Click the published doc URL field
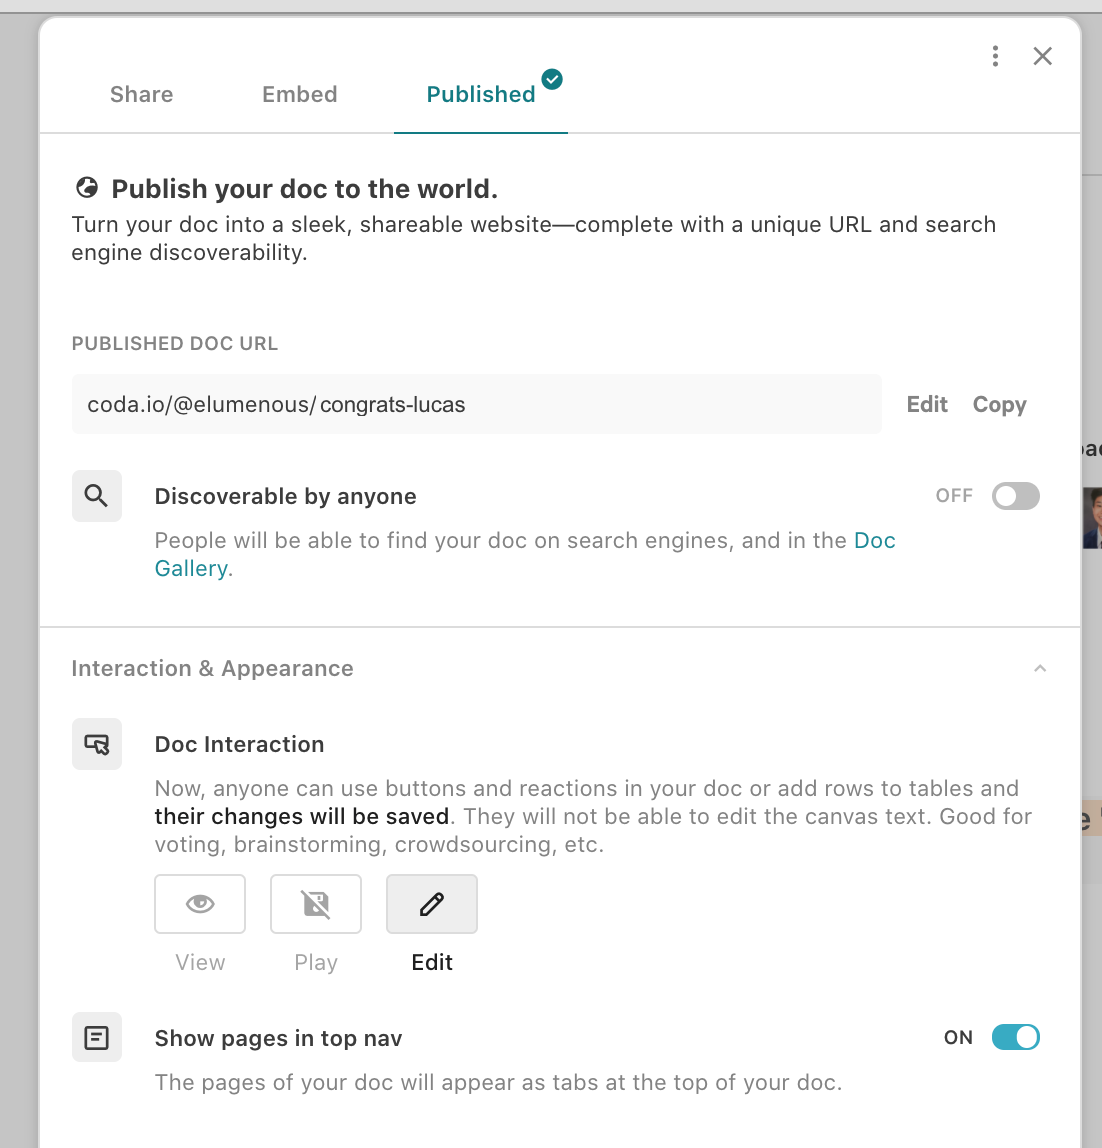Viewport: 1102px width, 1148px height. [477, 404]
